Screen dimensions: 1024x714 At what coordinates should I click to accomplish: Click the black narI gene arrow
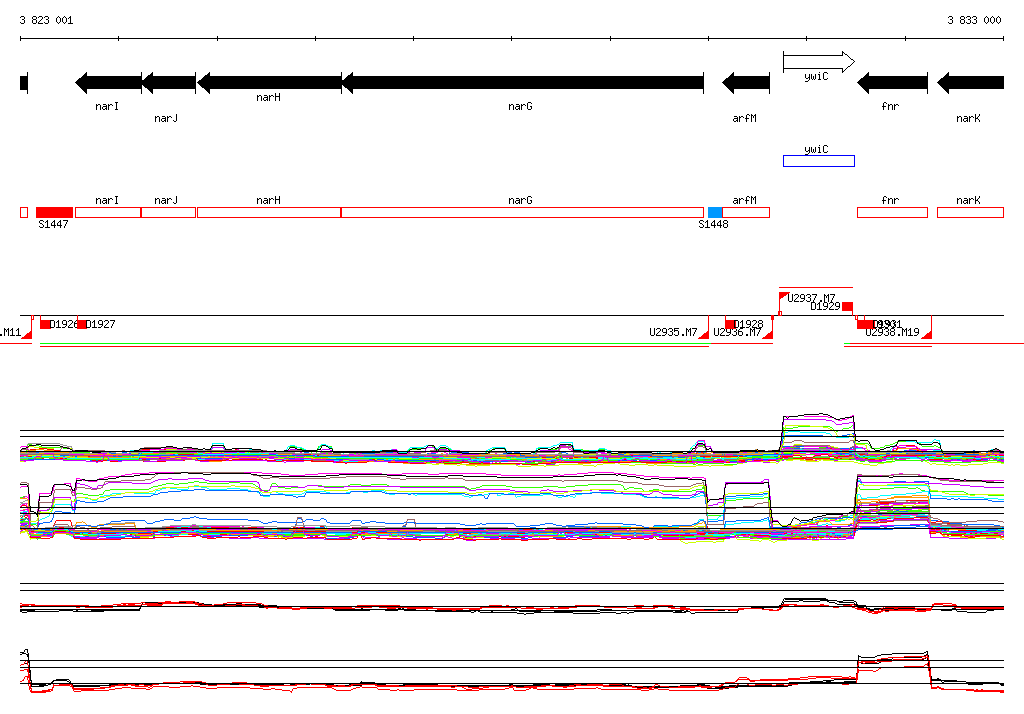108,83
